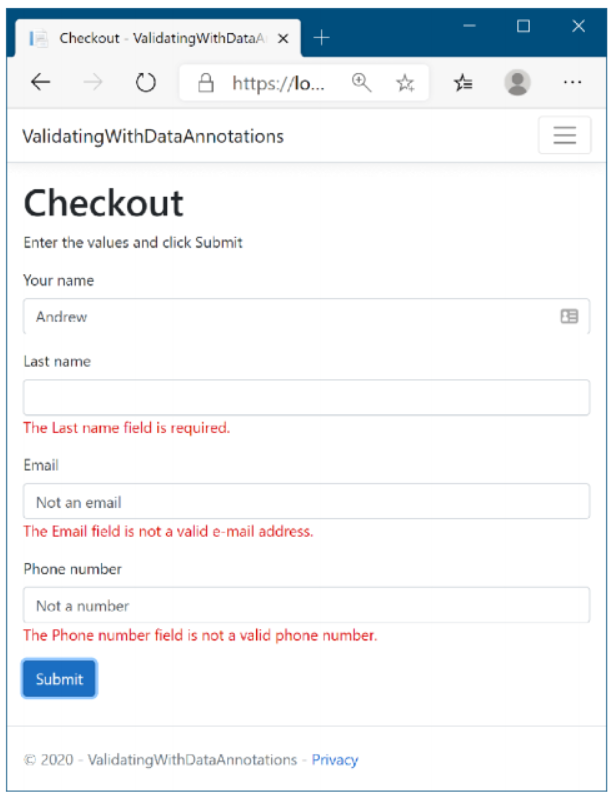Open browser settings ellipsis menu
Image resolution: width=616 pixels, height=798 pixels.
coord(572,83)
